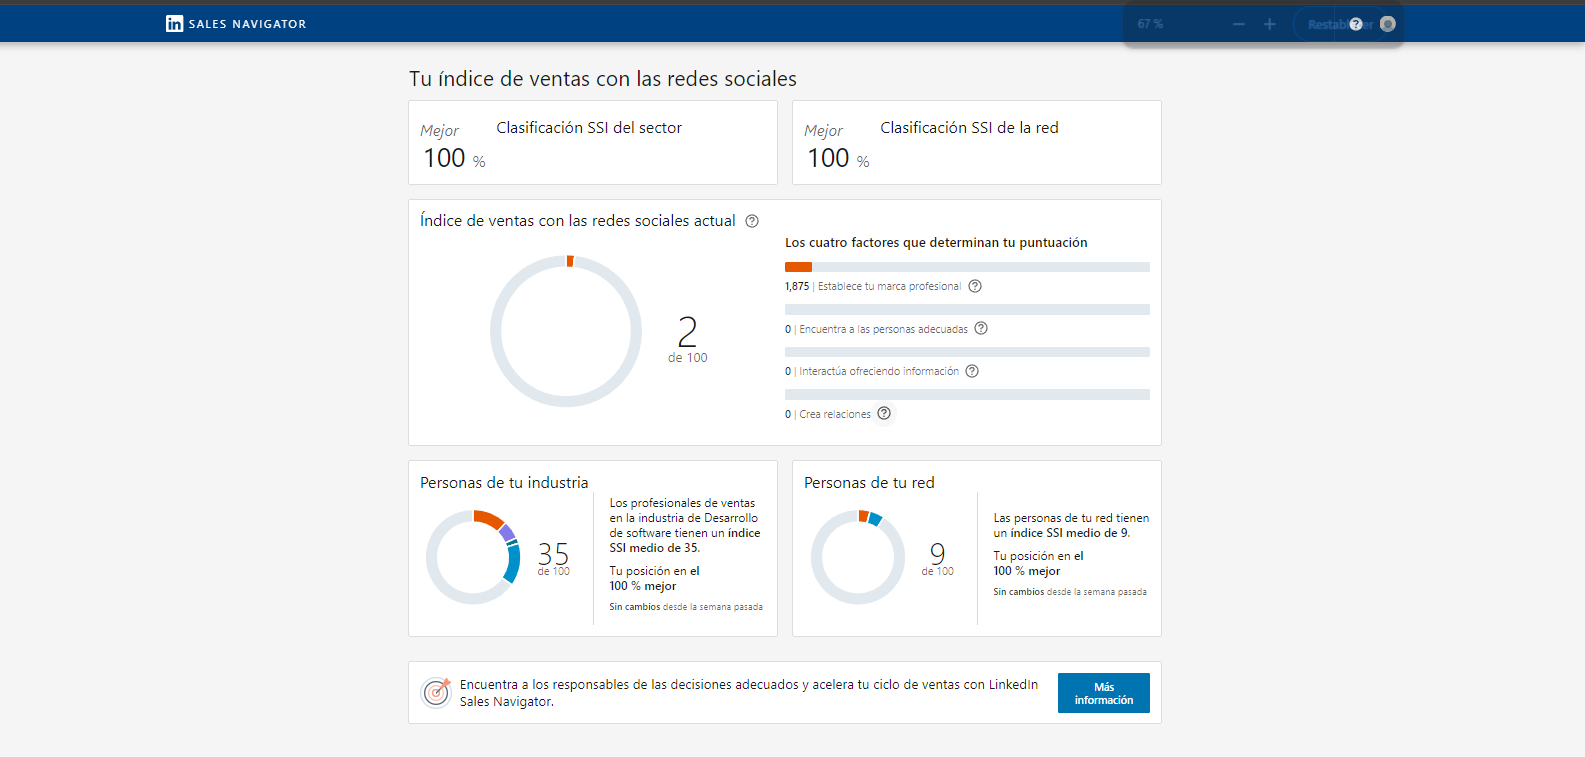The image size is (1585, 757).
Task: Click the Personas de tu industria donut chart
Action: click(473, 557)
